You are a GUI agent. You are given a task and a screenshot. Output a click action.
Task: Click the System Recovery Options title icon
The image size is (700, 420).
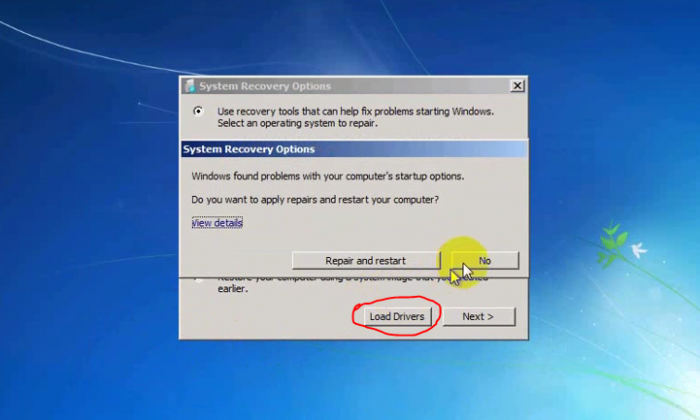pyautogui.click(x=190, y=86)
